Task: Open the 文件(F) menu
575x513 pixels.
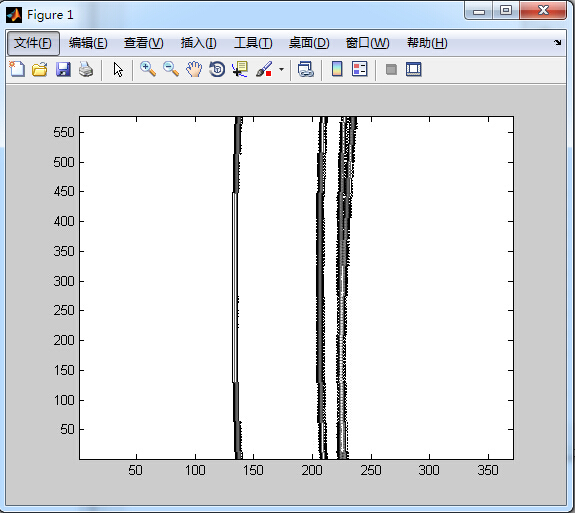Action: coord(33,43)
